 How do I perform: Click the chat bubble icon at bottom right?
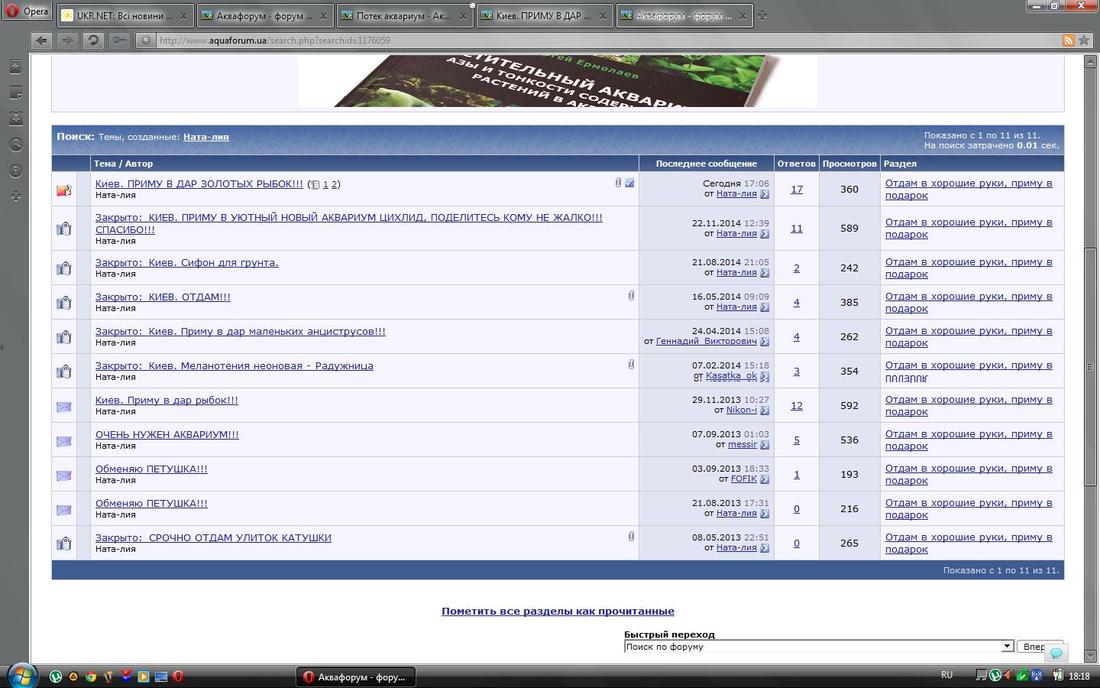1057,653
